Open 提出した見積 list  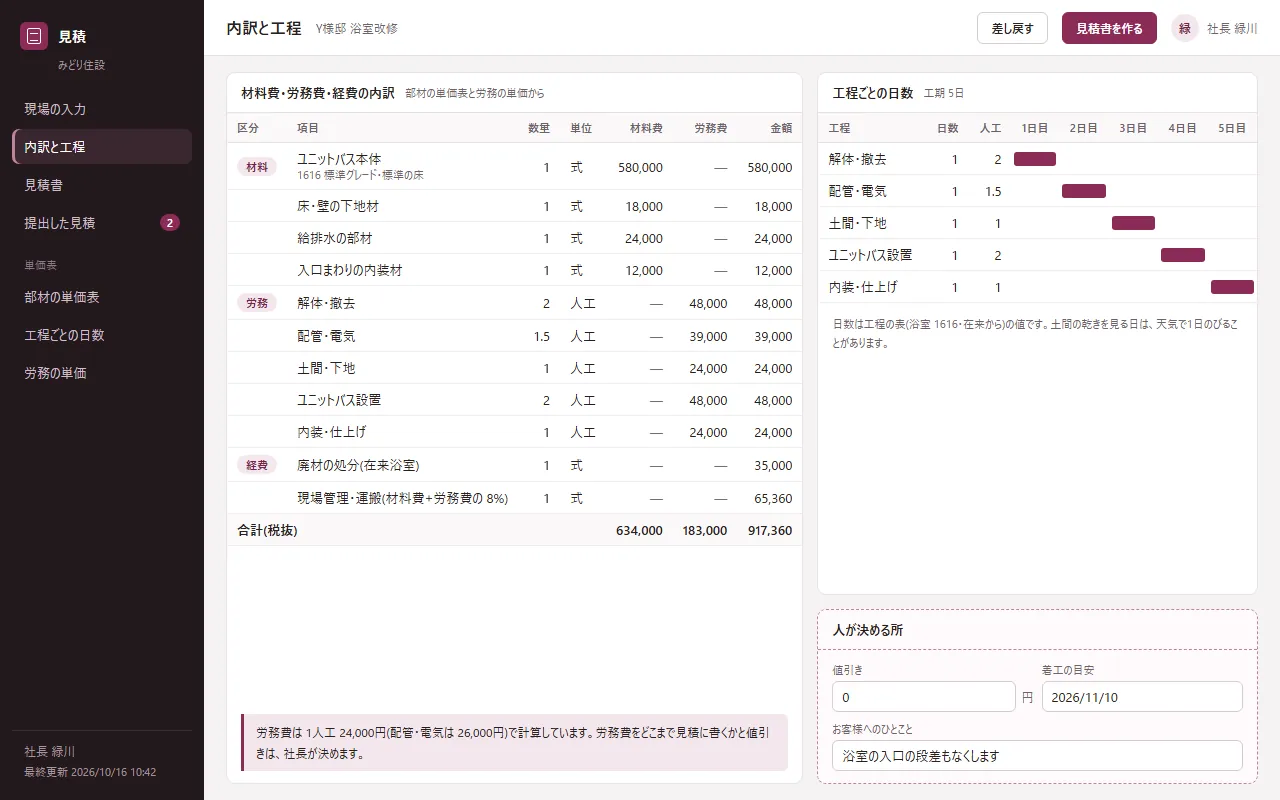click(x=102, y=223)
